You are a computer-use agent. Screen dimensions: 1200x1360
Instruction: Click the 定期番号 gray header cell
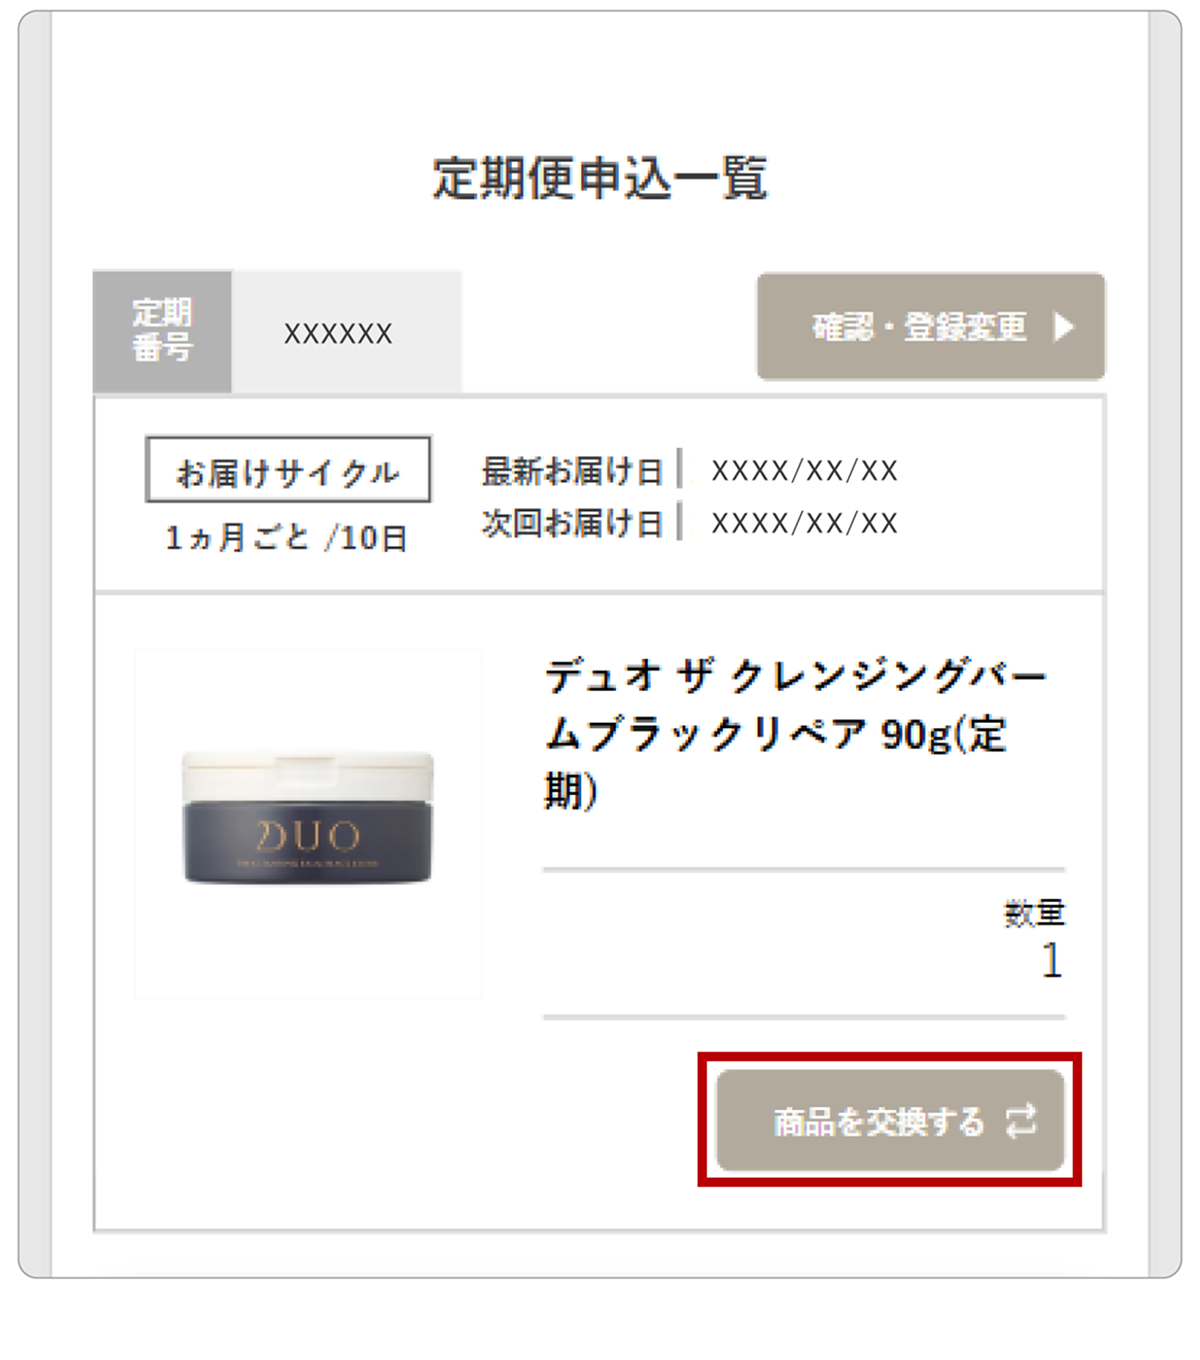(x=162, y=331)
